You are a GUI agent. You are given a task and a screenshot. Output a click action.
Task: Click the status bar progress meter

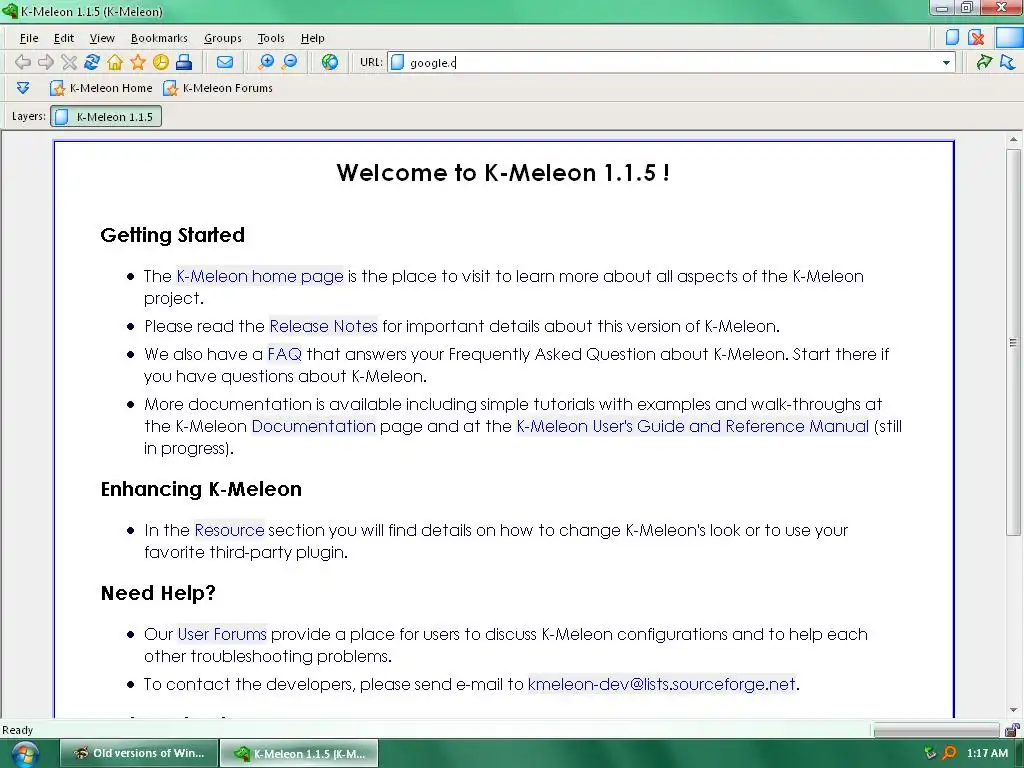936,729
